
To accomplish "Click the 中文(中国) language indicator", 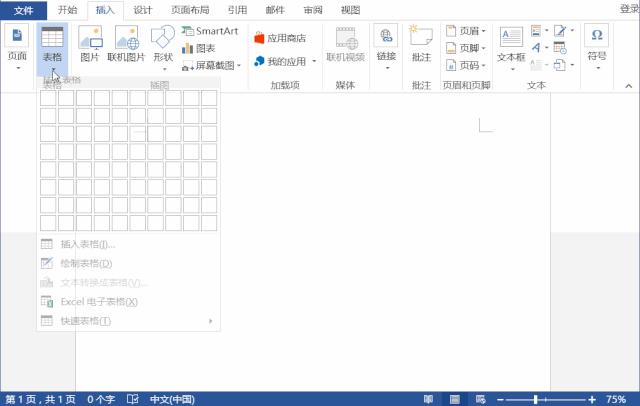I will [x=172, y=399].
